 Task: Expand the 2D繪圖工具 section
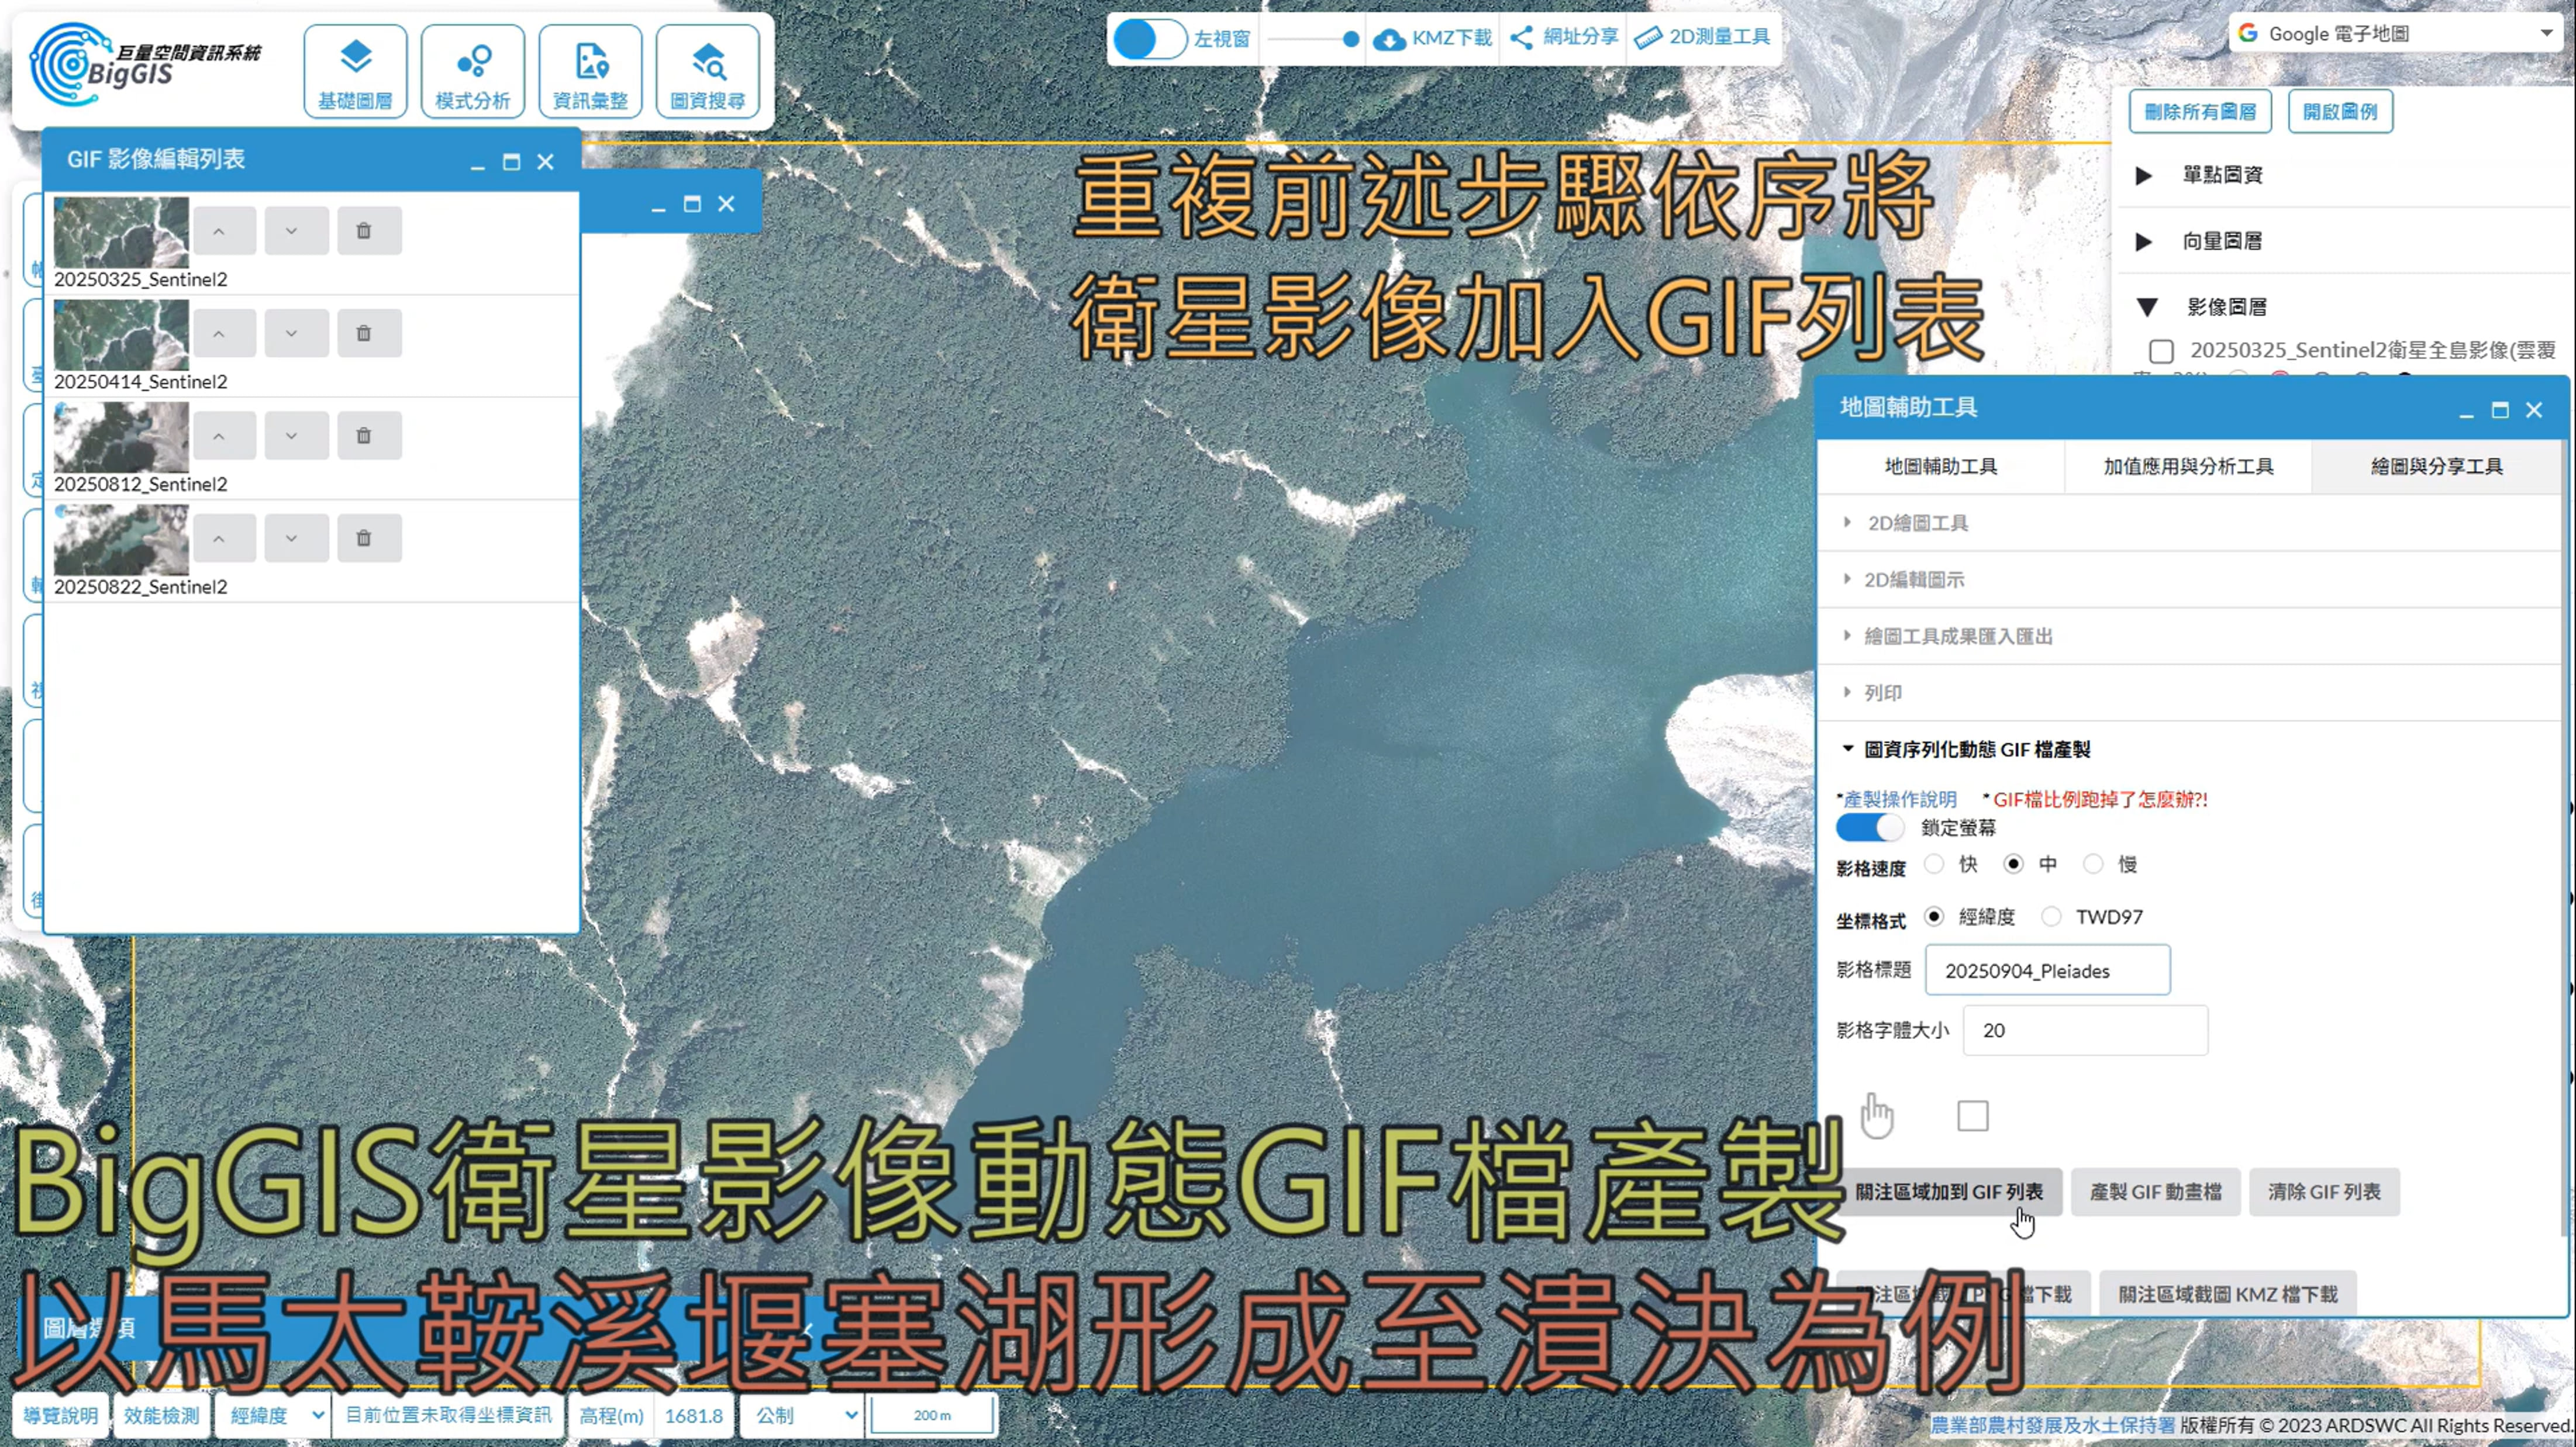1917,523
